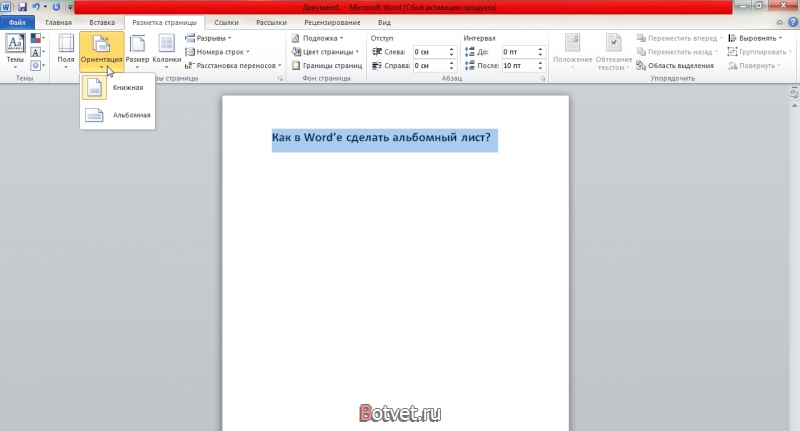Click the Ориентация orientation button
Viewport: 800px width, 431px height.
point(102,51)
